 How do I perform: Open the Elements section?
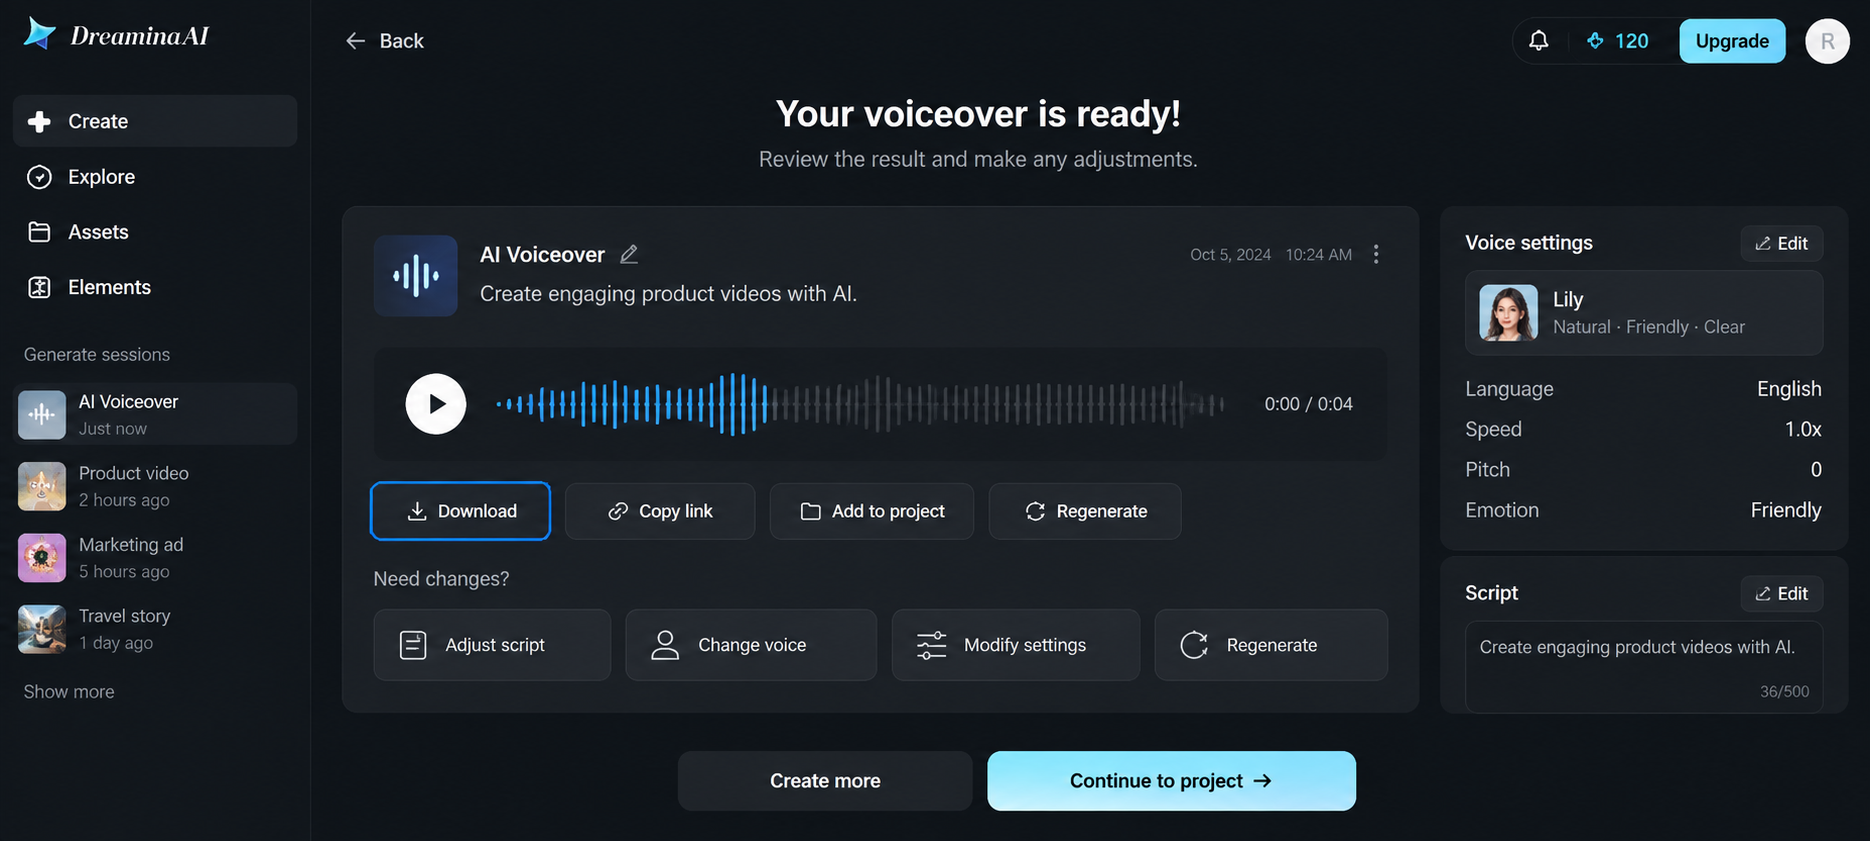[x=155, y=288]
